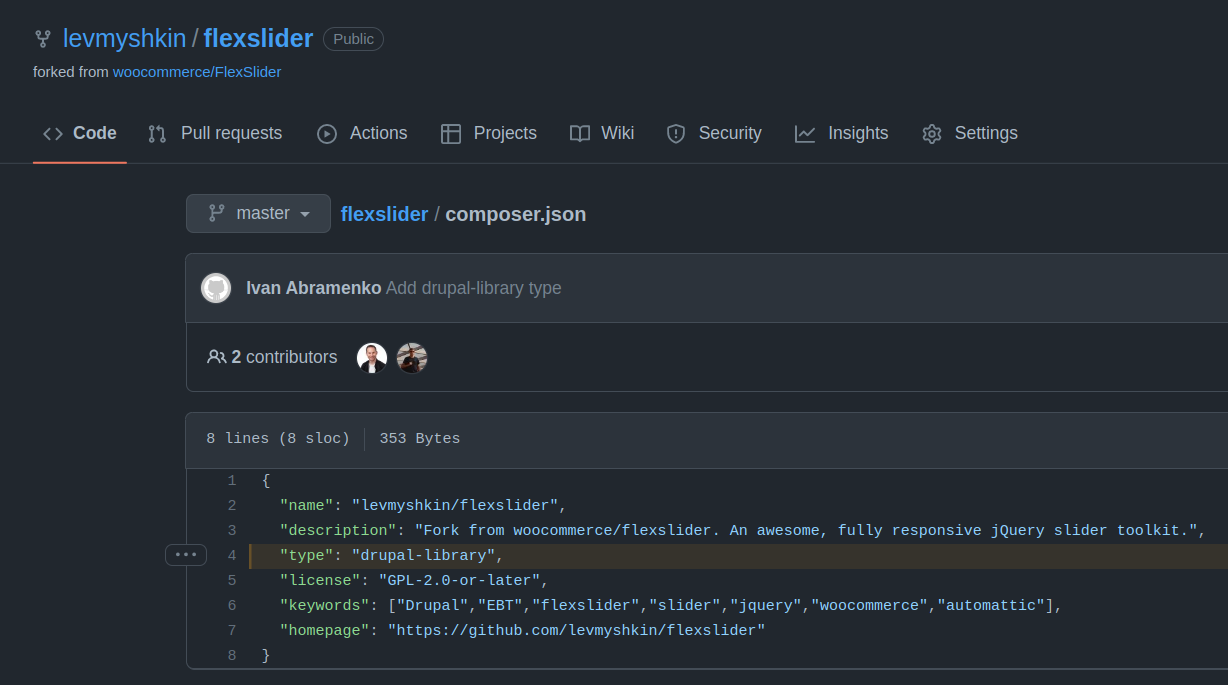Click the Public badge next to flexslider

coord(353,39)
